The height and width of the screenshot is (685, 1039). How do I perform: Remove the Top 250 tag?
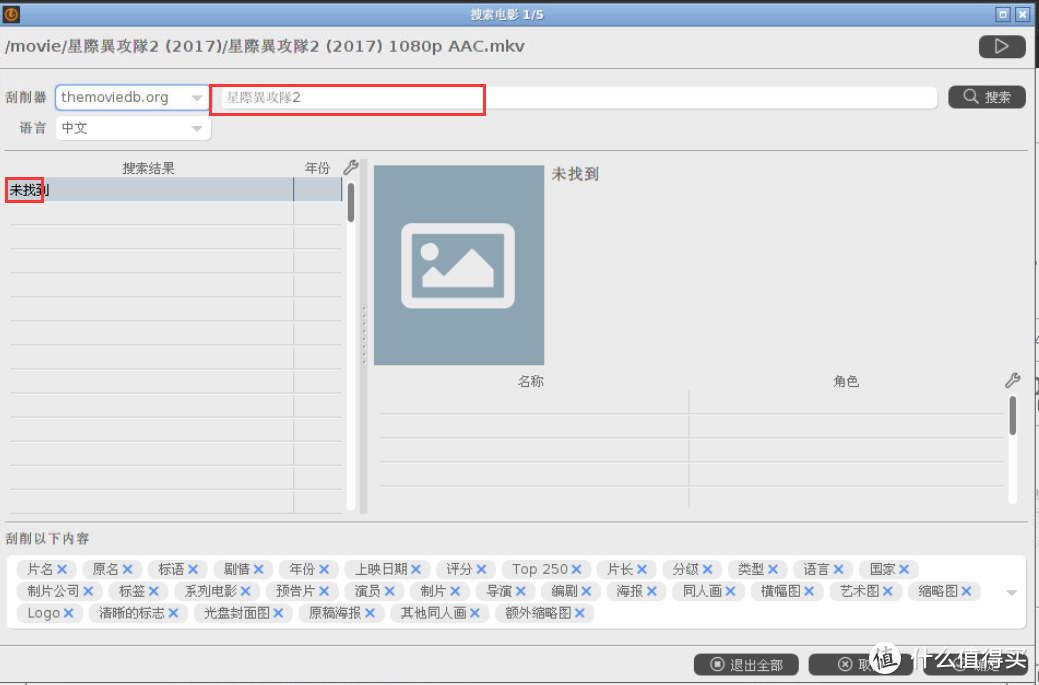click(576, 569)
